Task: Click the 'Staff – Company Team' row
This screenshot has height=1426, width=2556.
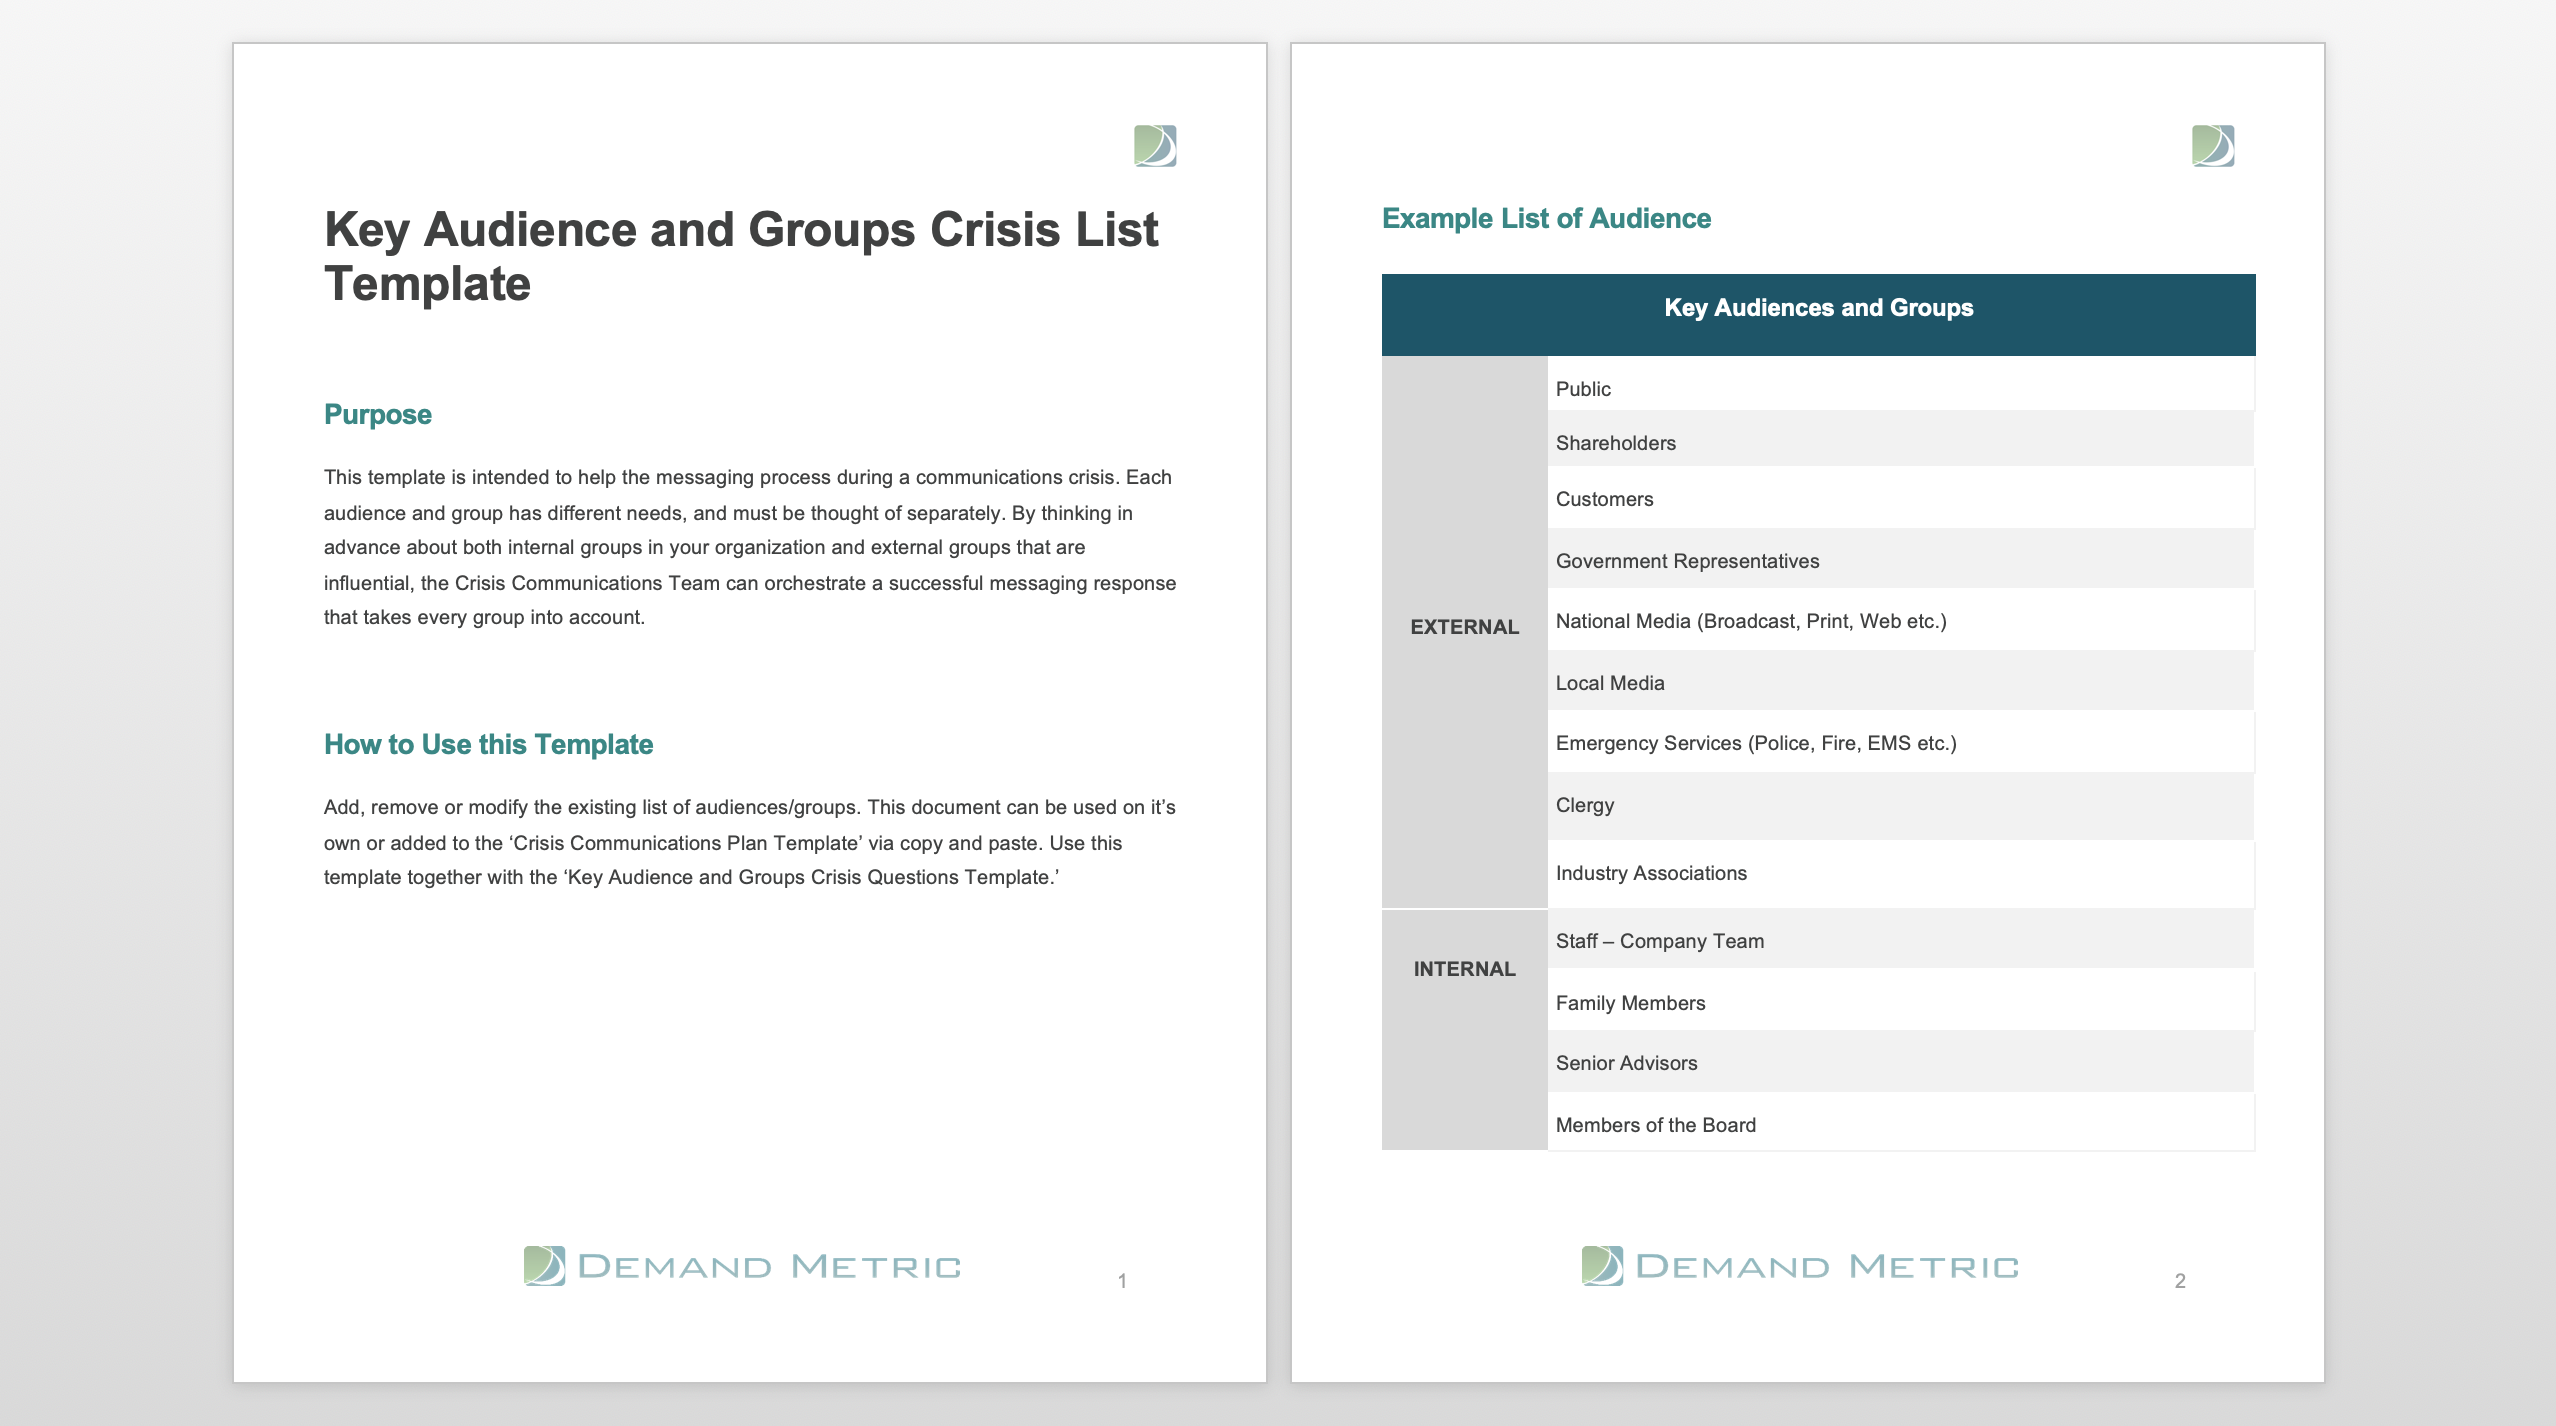Action: [x=1901, y=939]
